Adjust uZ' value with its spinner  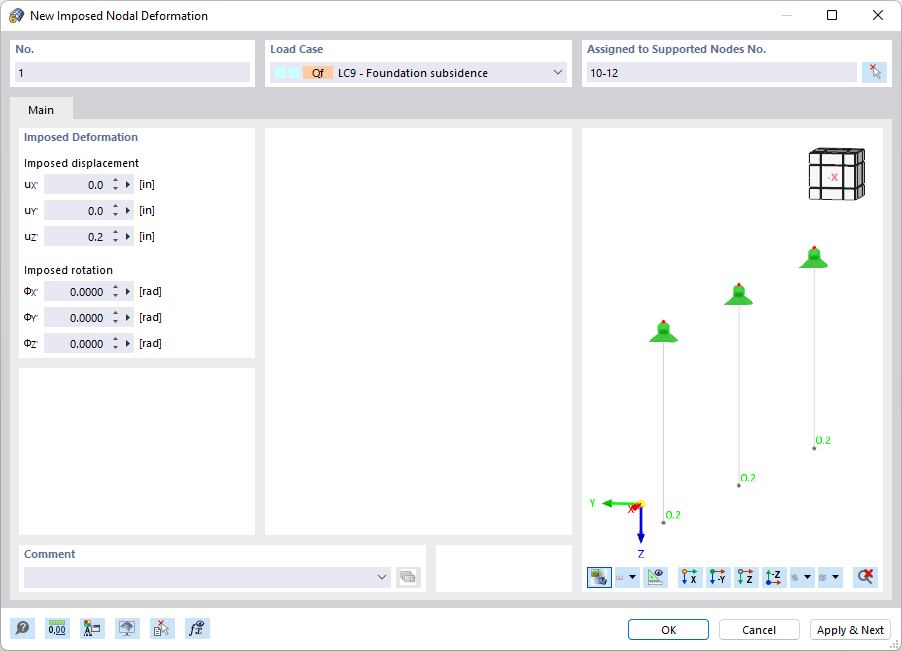point(115,236)
